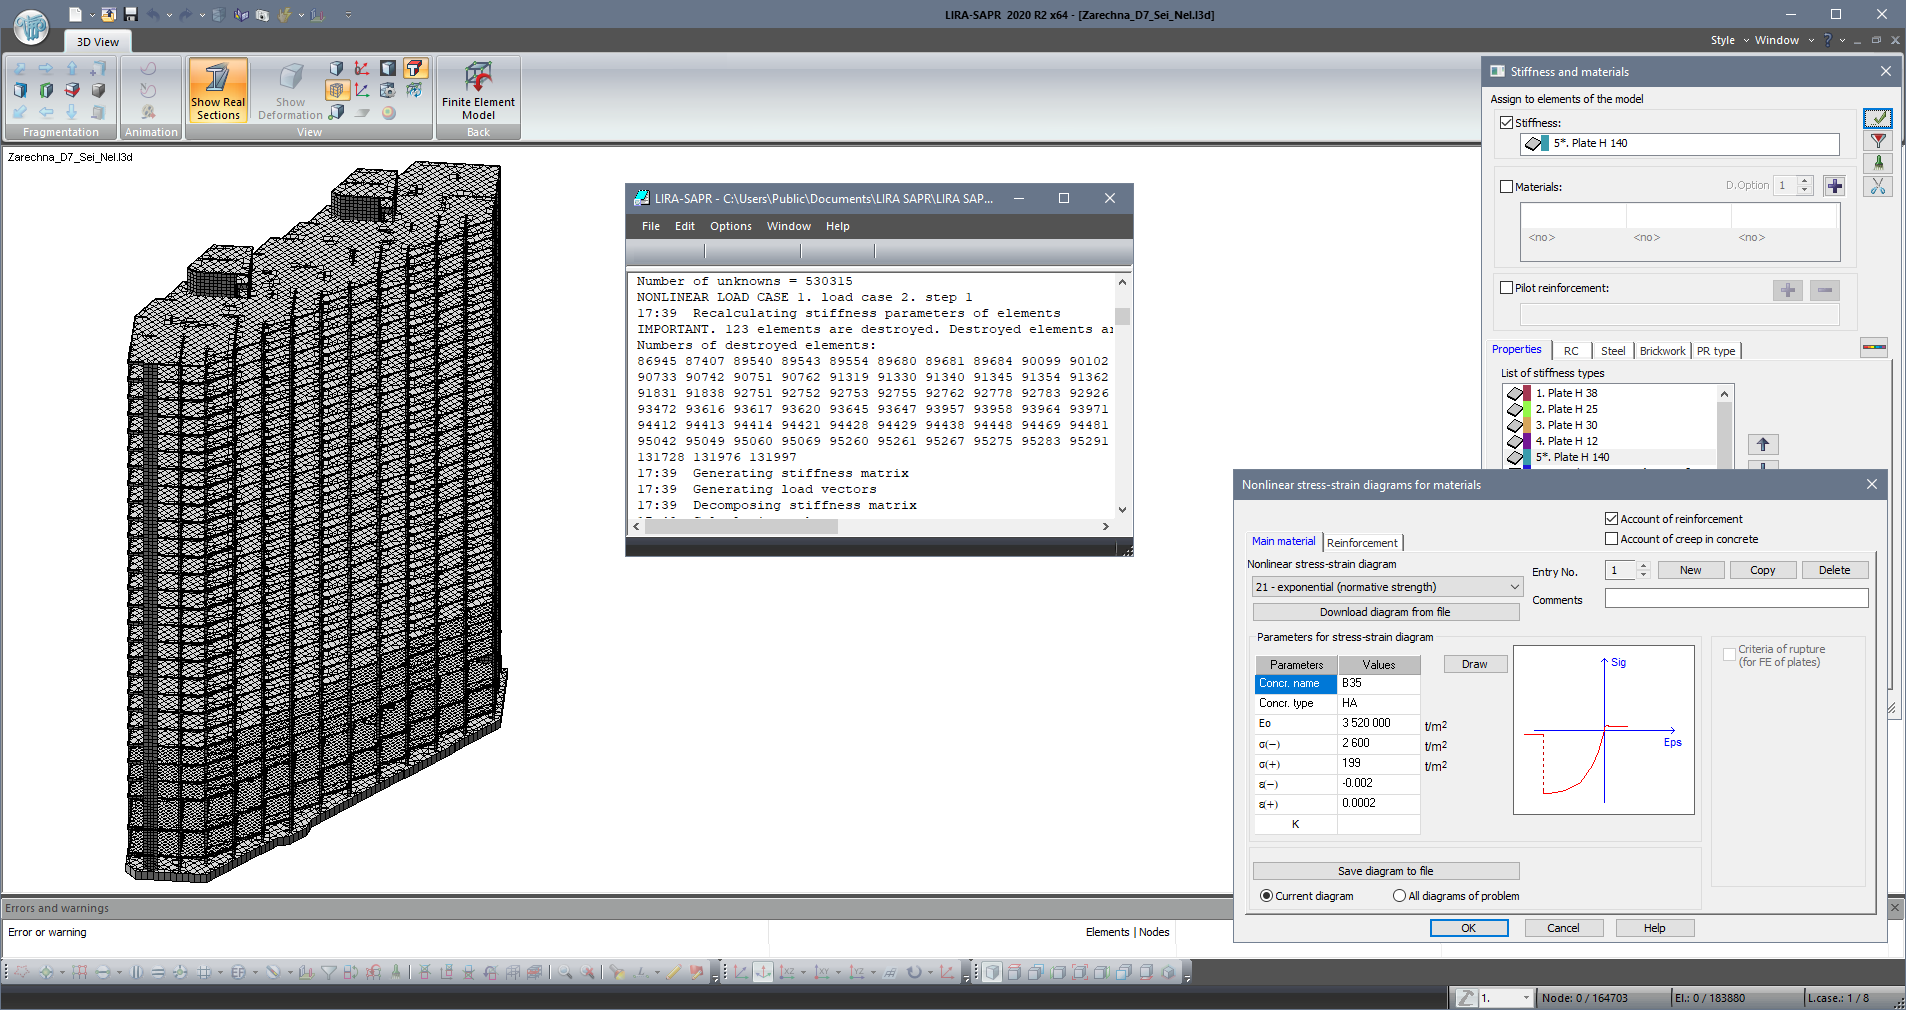Click the plus icon next to D.Option
The width and height of the screenshot is (1906, 1010).
[x=1834, y=186]
